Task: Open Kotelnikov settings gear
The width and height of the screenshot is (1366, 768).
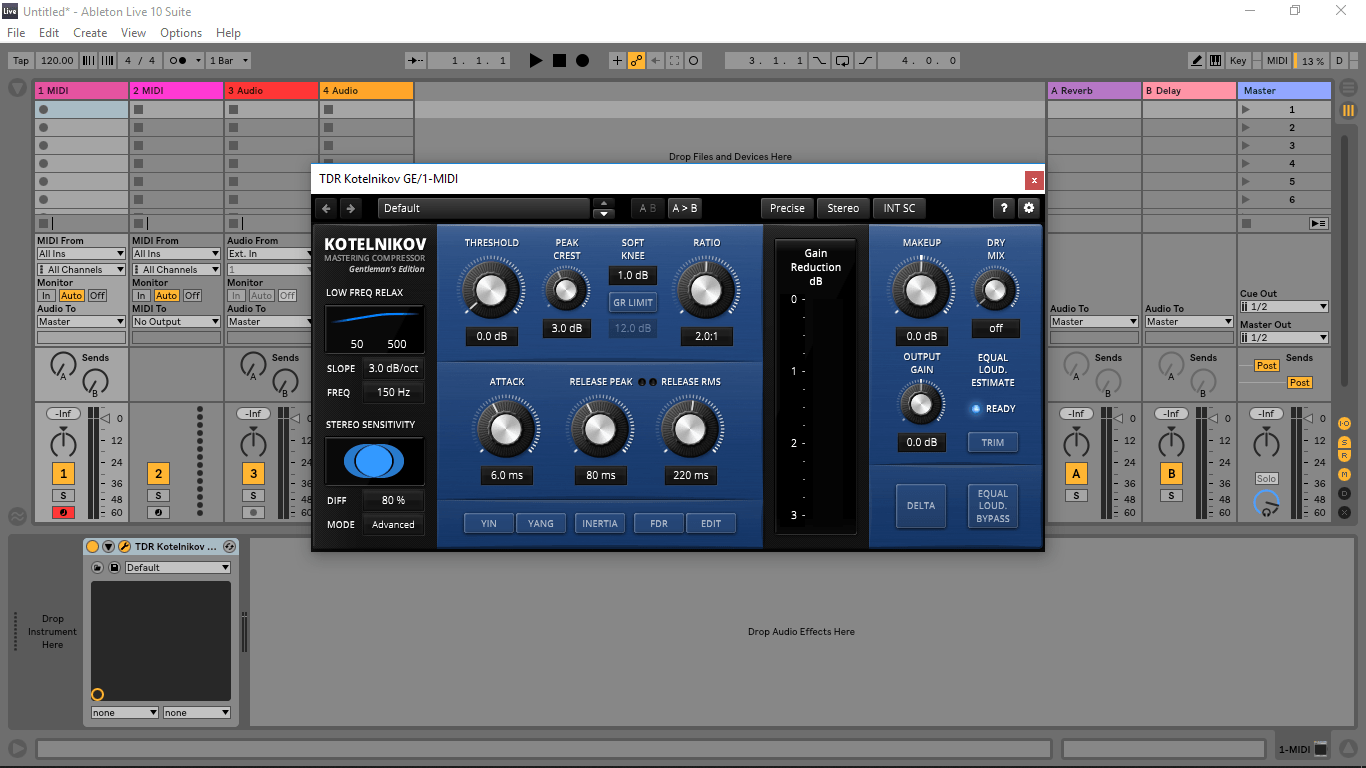Action: (x=1028, y=208)
